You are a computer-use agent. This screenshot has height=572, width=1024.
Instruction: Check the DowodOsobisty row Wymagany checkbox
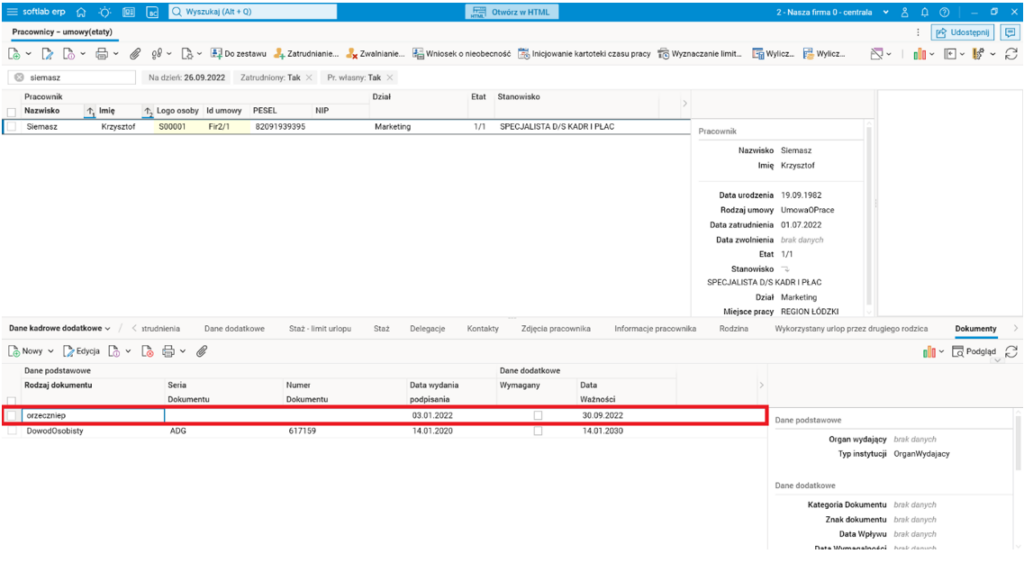538,431
